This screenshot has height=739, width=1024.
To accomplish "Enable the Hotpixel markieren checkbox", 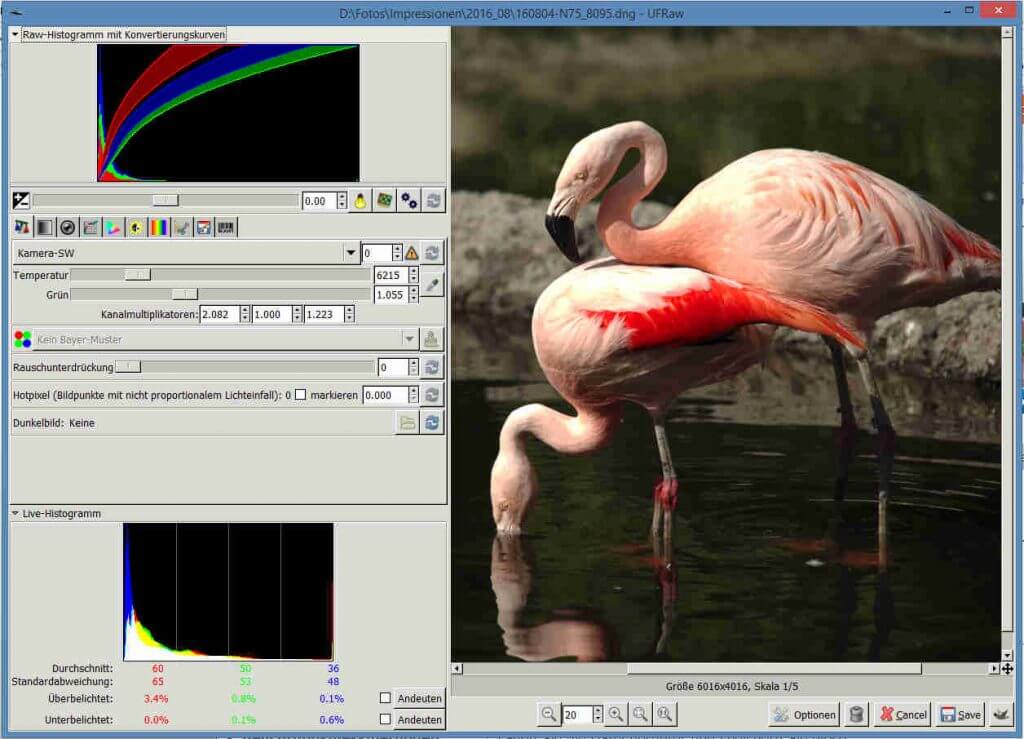I will click(300, 395).
